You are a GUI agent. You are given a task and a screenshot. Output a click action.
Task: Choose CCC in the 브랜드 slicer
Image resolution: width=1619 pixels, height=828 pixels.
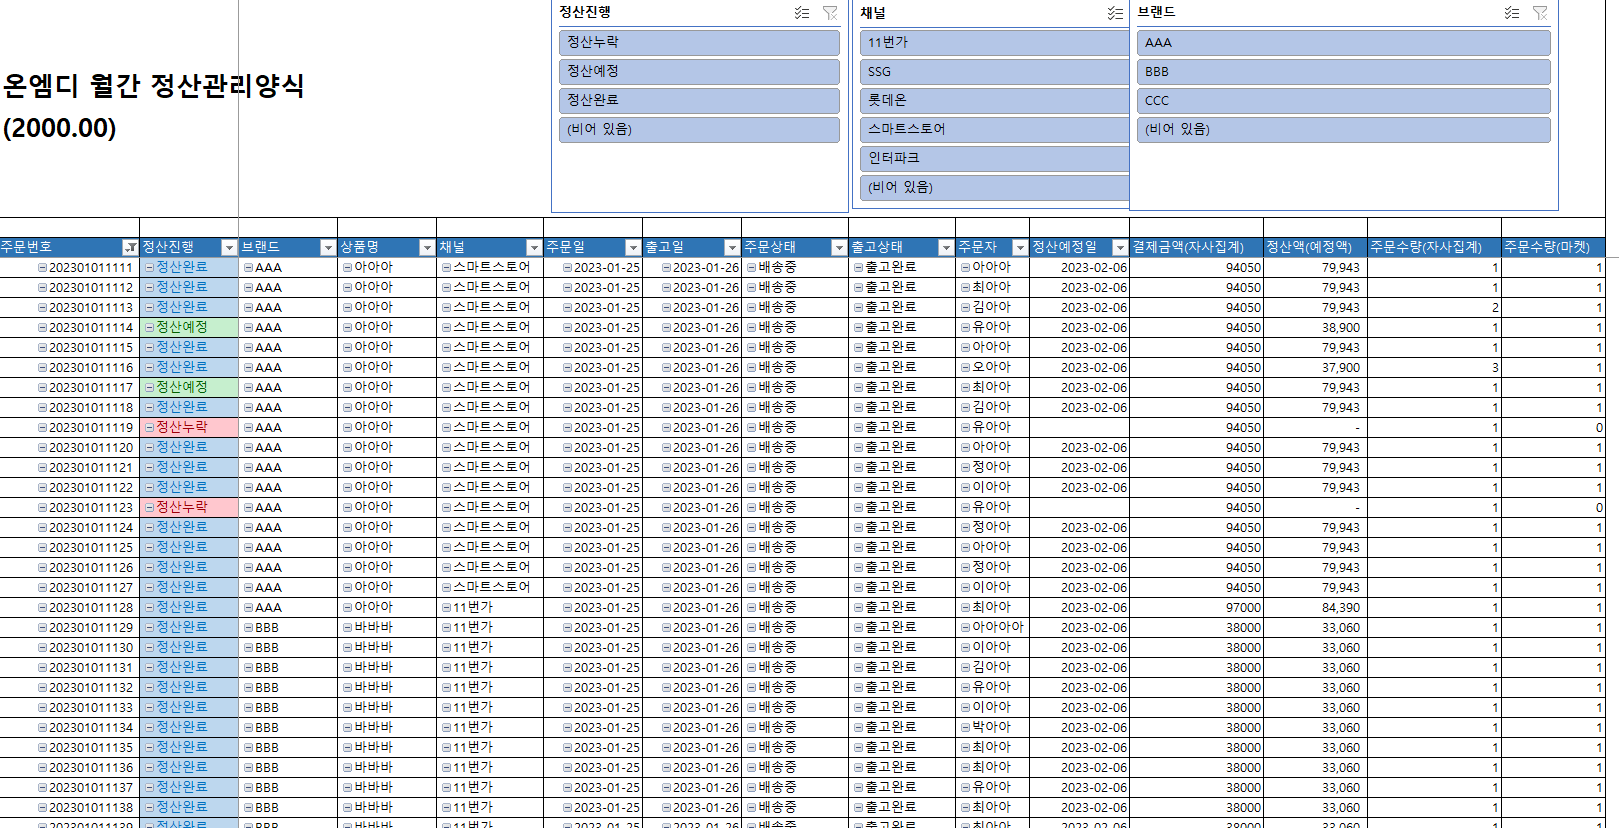1343,100
